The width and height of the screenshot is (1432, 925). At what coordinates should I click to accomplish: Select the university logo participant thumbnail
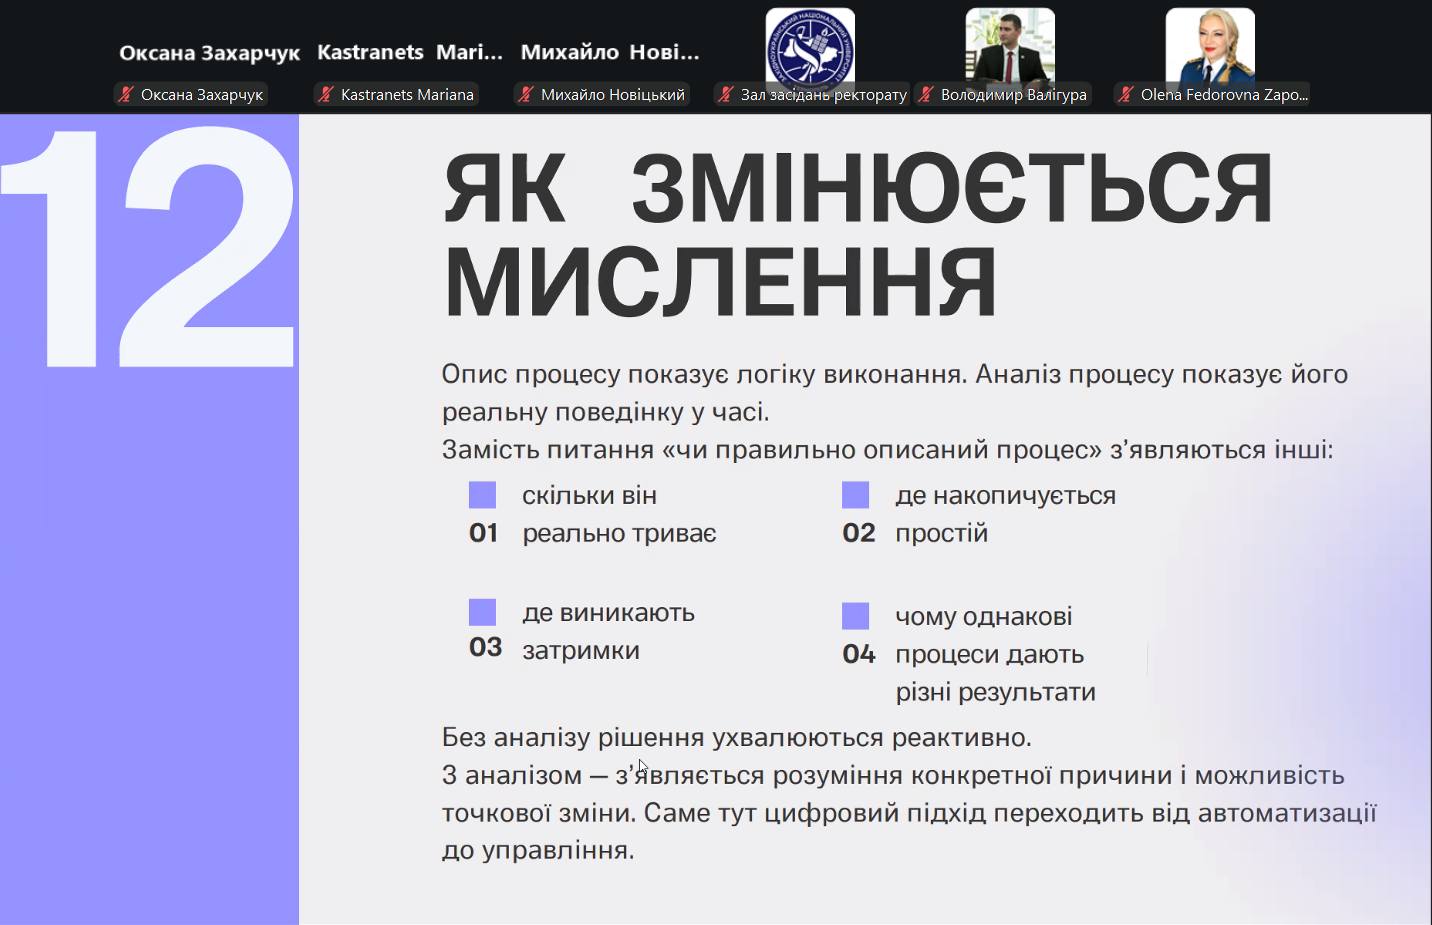coord(810,45)
